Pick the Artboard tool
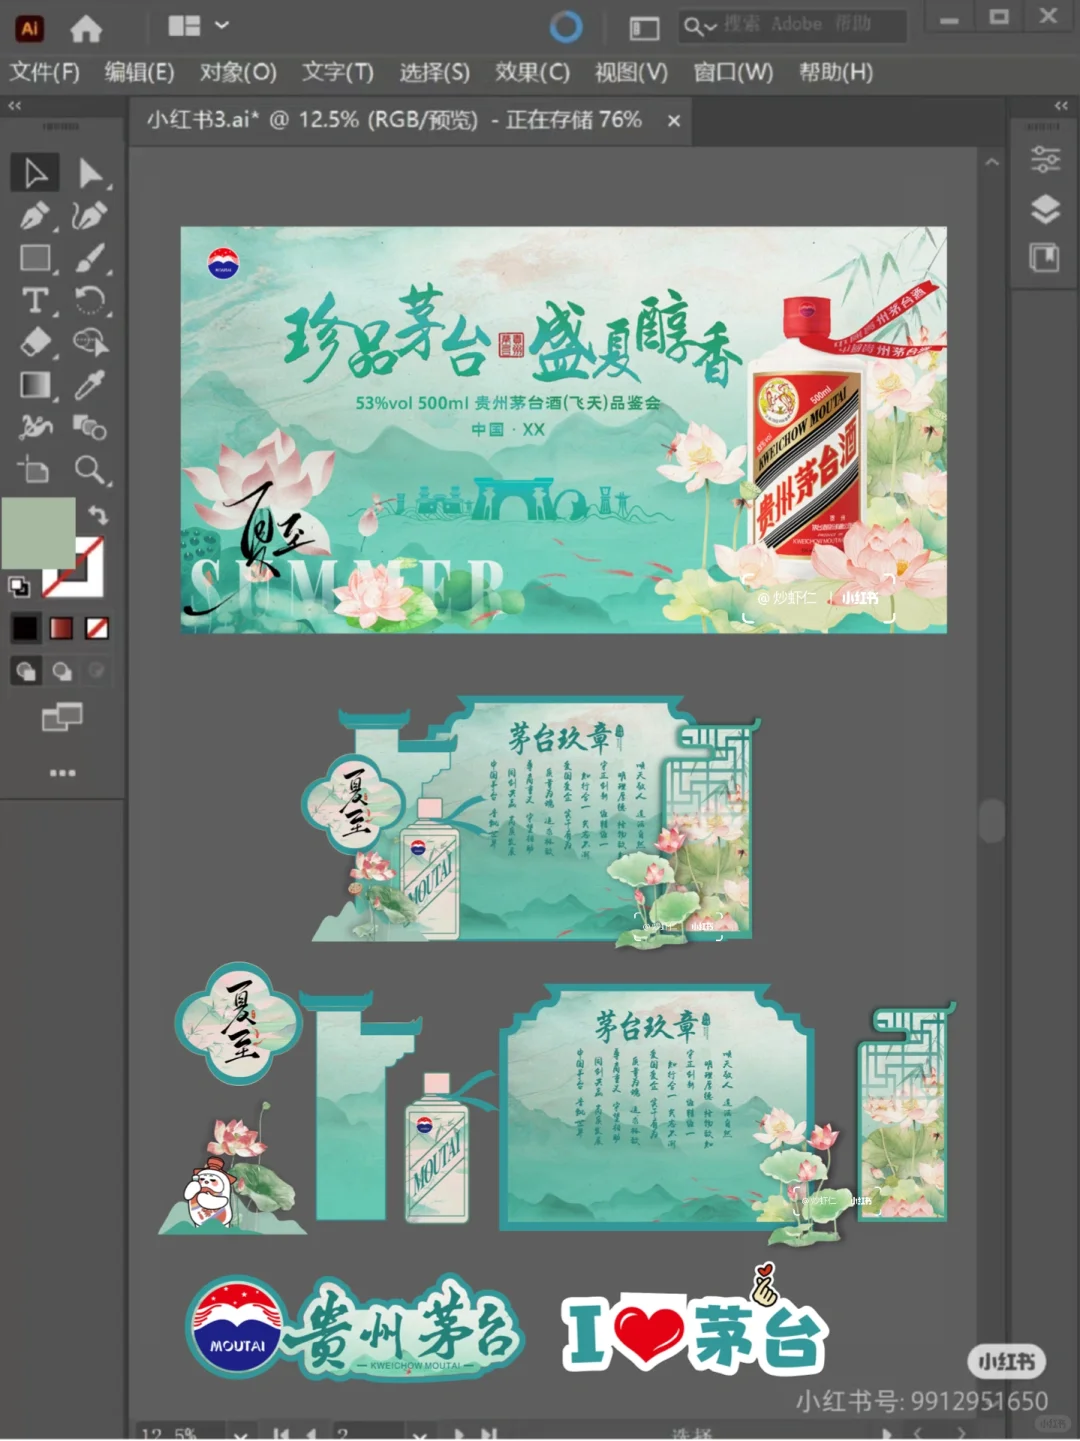 [35, 469]
